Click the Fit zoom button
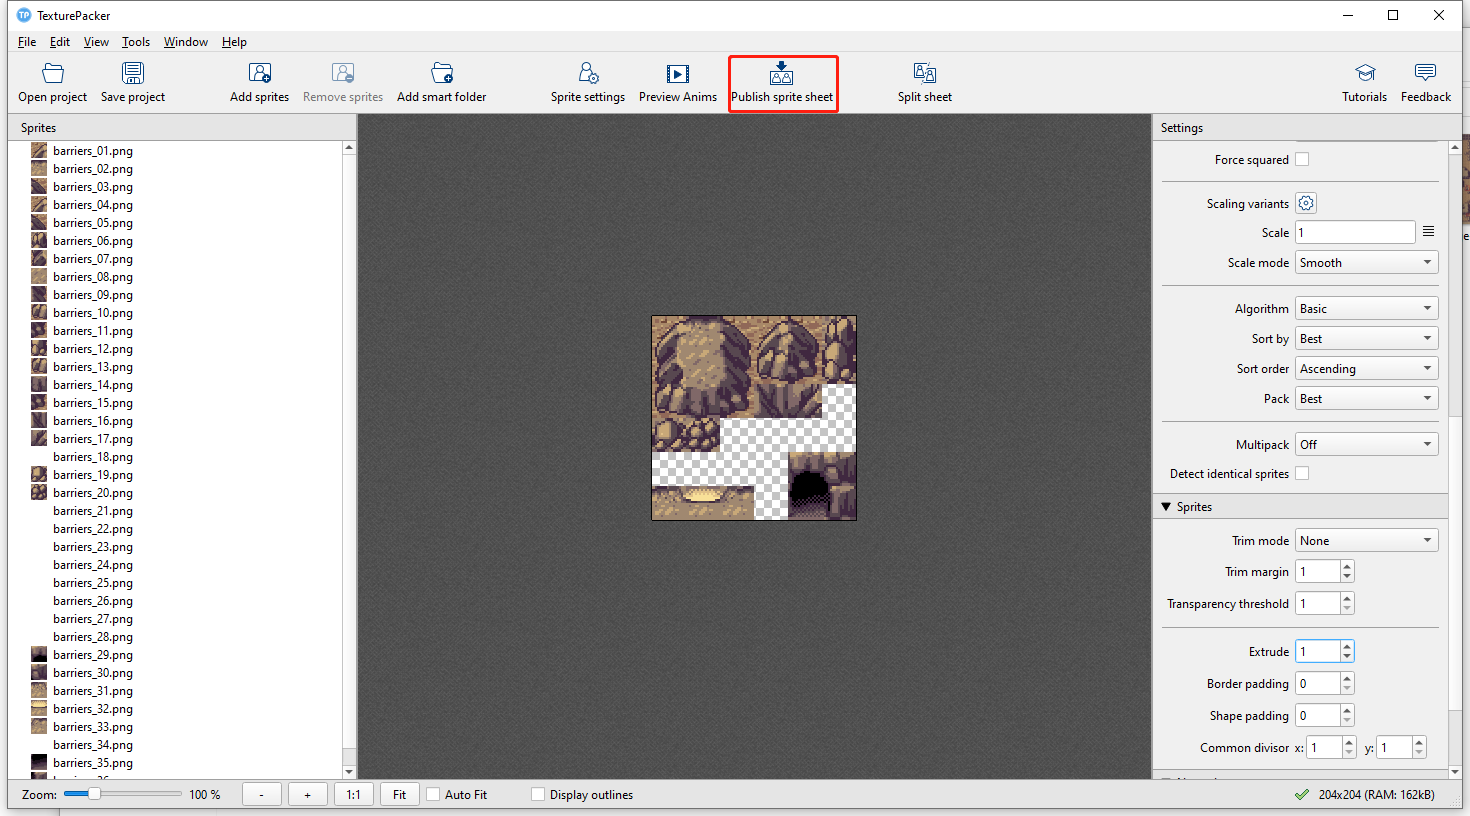The image size is (1470, 816). 400,794
